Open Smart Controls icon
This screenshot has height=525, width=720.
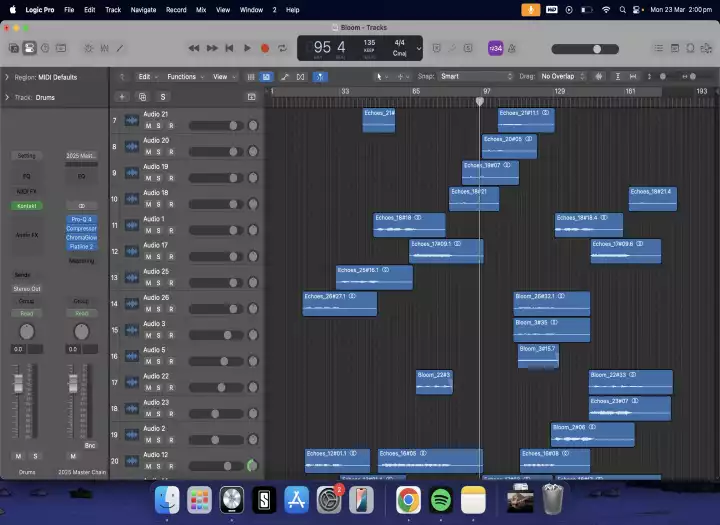click(x=89, y=48)
